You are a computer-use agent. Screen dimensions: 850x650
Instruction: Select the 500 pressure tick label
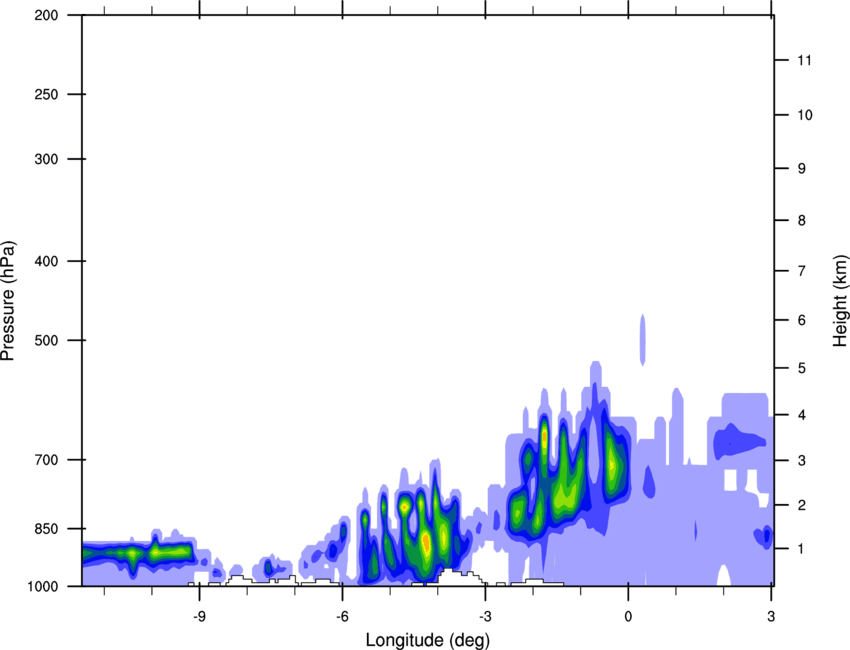(44, 341)
